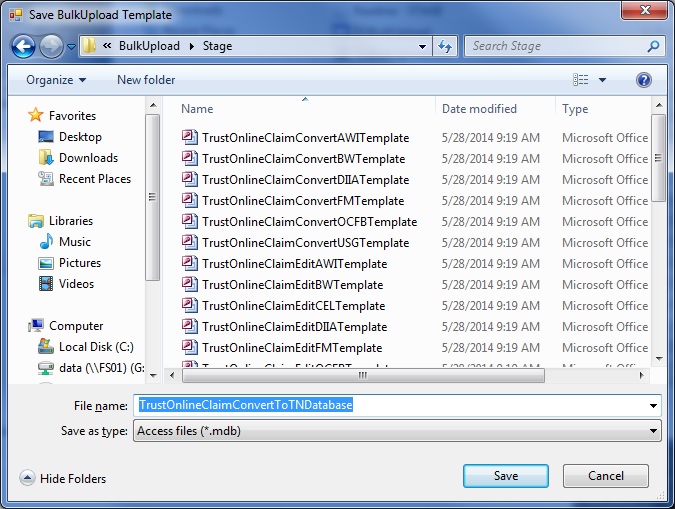Click the Help question mark icon
This screenshot has width=675, height=509.
[644, 80]
